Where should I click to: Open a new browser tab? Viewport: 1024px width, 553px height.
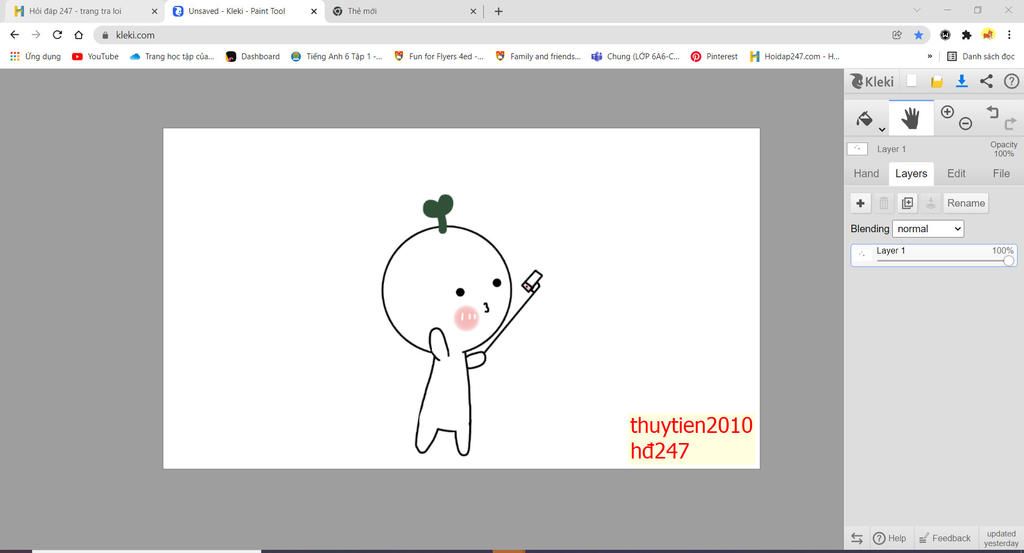[498, 11]
